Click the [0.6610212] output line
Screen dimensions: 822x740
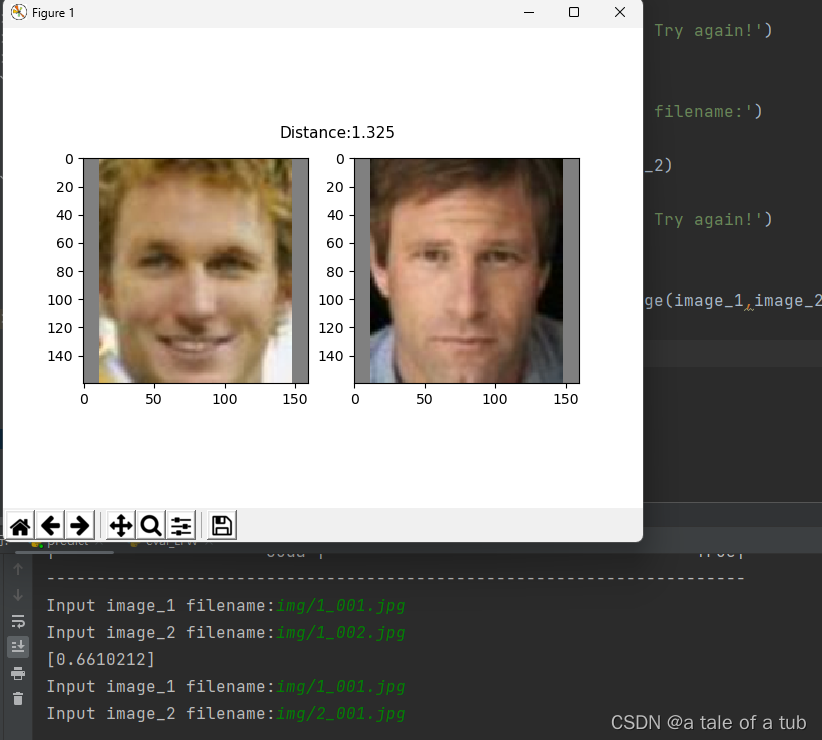(101, 659)
